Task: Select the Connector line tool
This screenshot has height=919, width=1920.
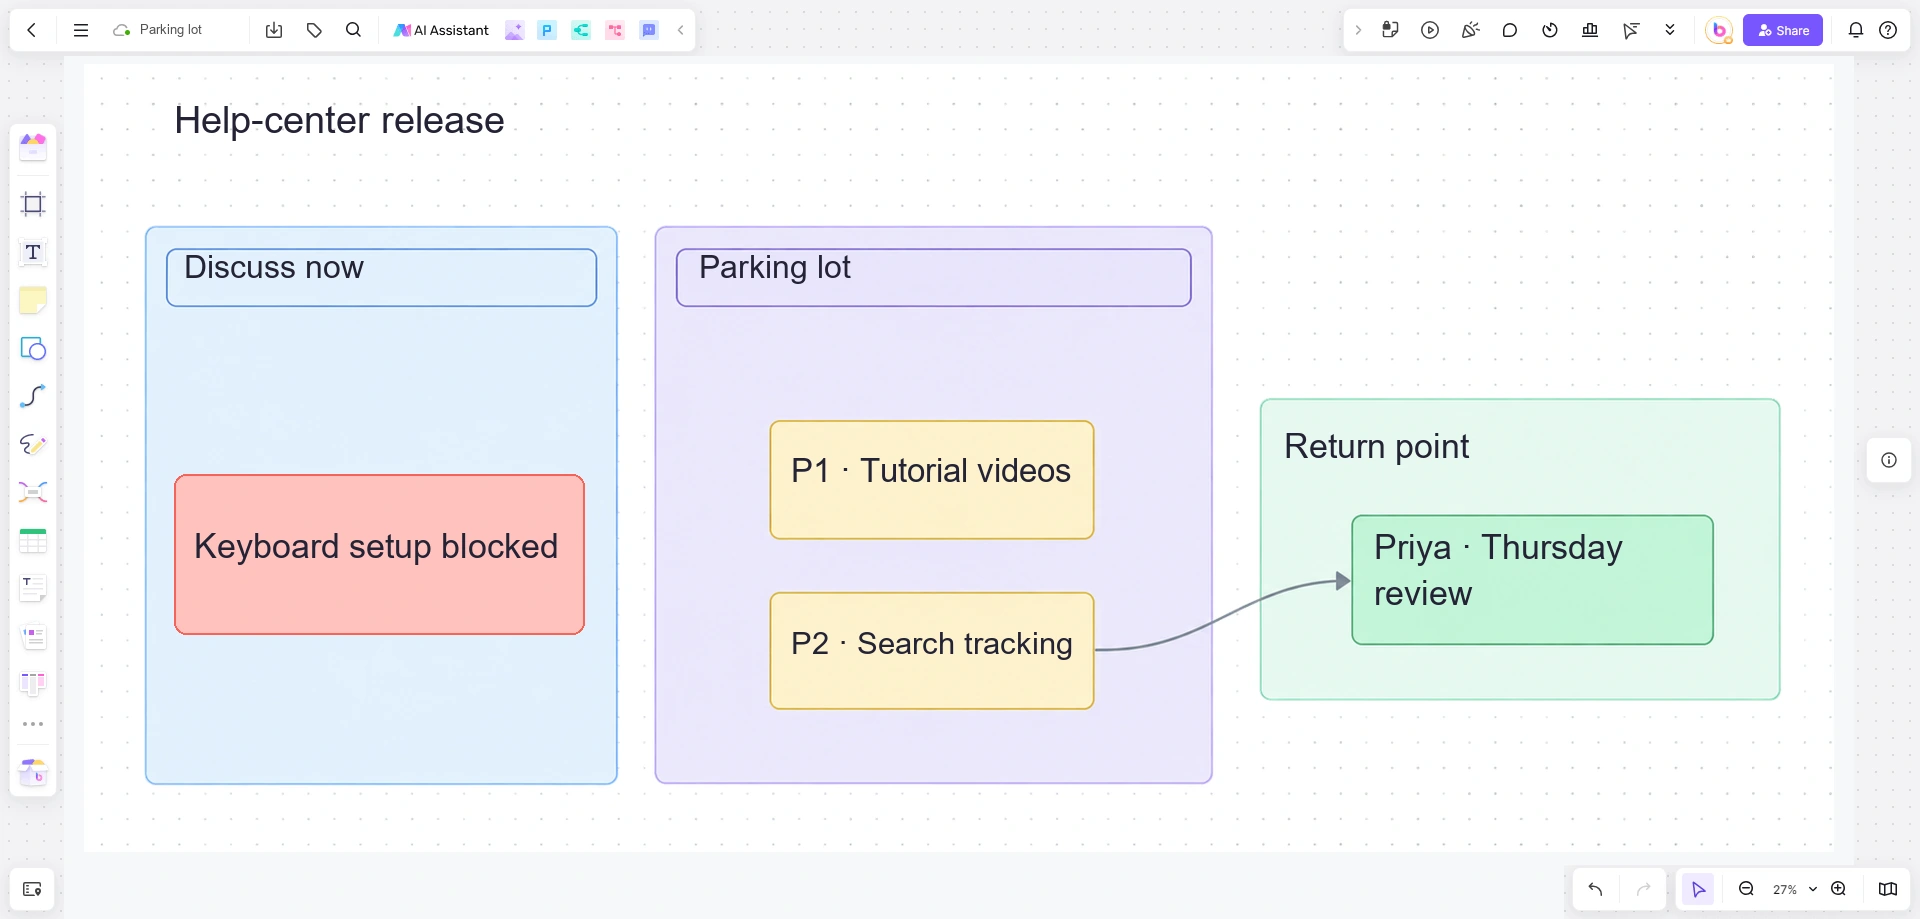Action: pyautogui.click(x=33, y=396)
